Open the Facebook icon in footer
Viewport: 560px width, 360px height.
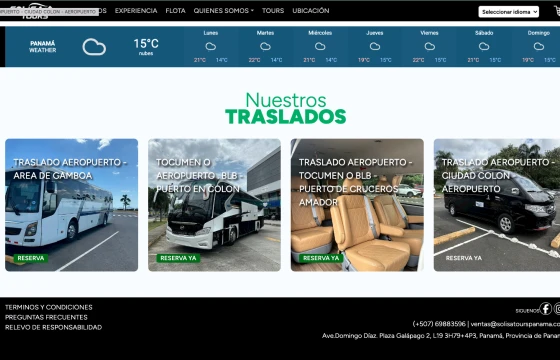545,309
